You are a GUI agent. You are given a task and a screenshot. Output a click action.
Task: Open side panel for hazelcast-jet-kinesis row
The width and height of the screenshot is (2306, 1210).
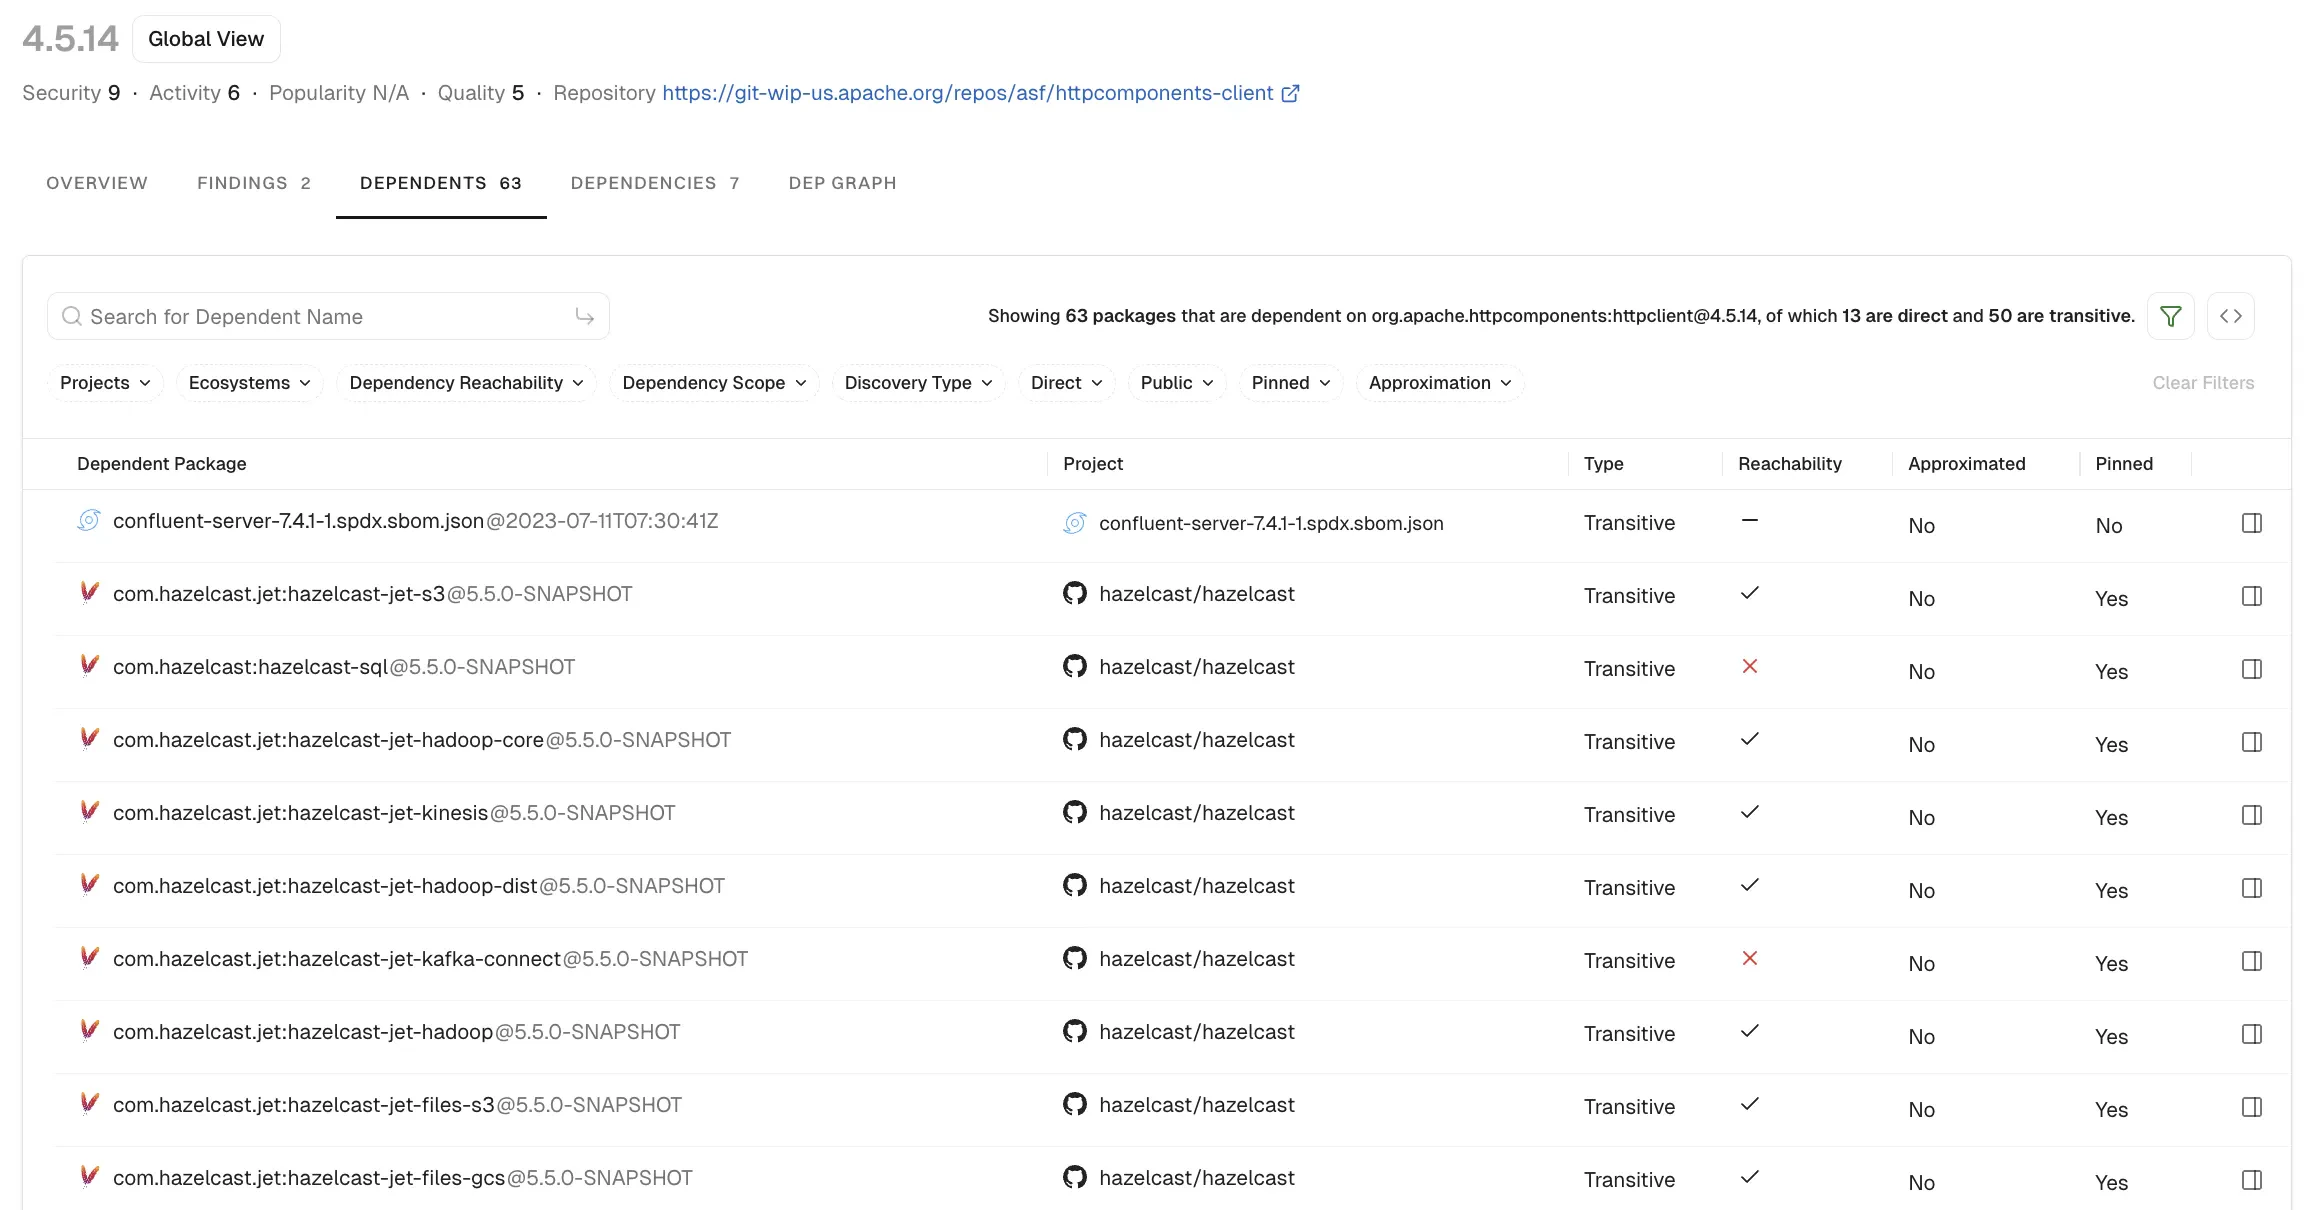[x=2251, y=815]
